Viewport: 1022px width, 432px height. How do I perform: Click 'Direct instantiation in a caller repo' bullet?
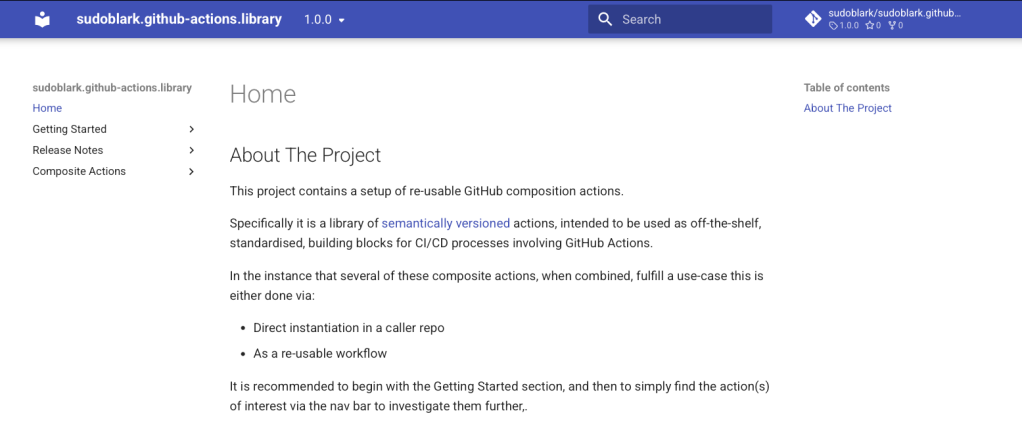(349, 328)
